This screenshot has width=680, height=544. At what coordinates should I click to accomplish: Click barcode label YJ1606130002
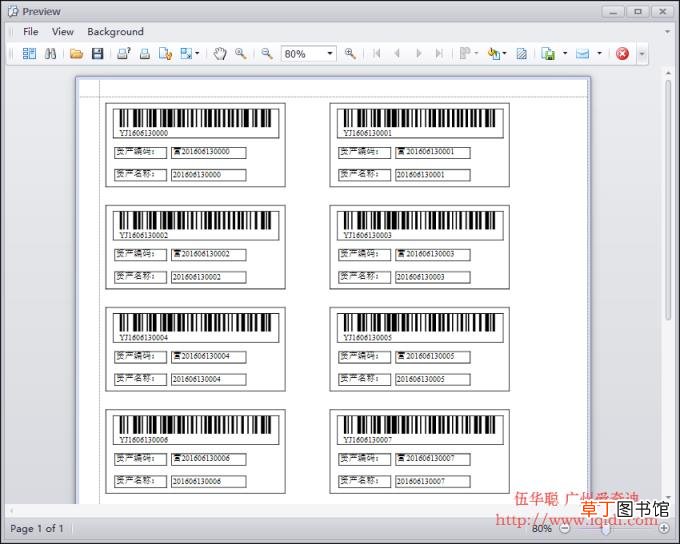point(144,235)
